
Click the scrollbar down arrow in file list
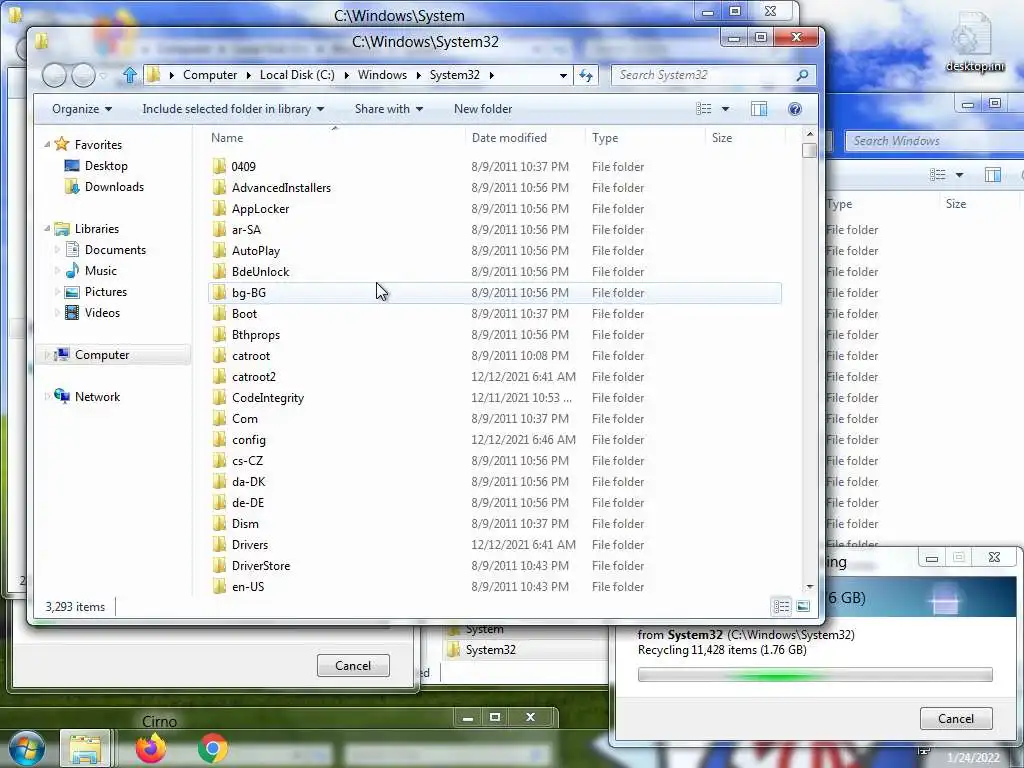point(810,586)
